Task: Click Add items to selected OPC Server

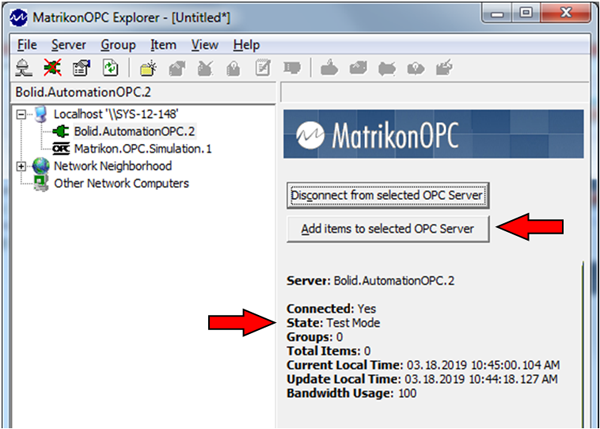Action: coord(387,229)
